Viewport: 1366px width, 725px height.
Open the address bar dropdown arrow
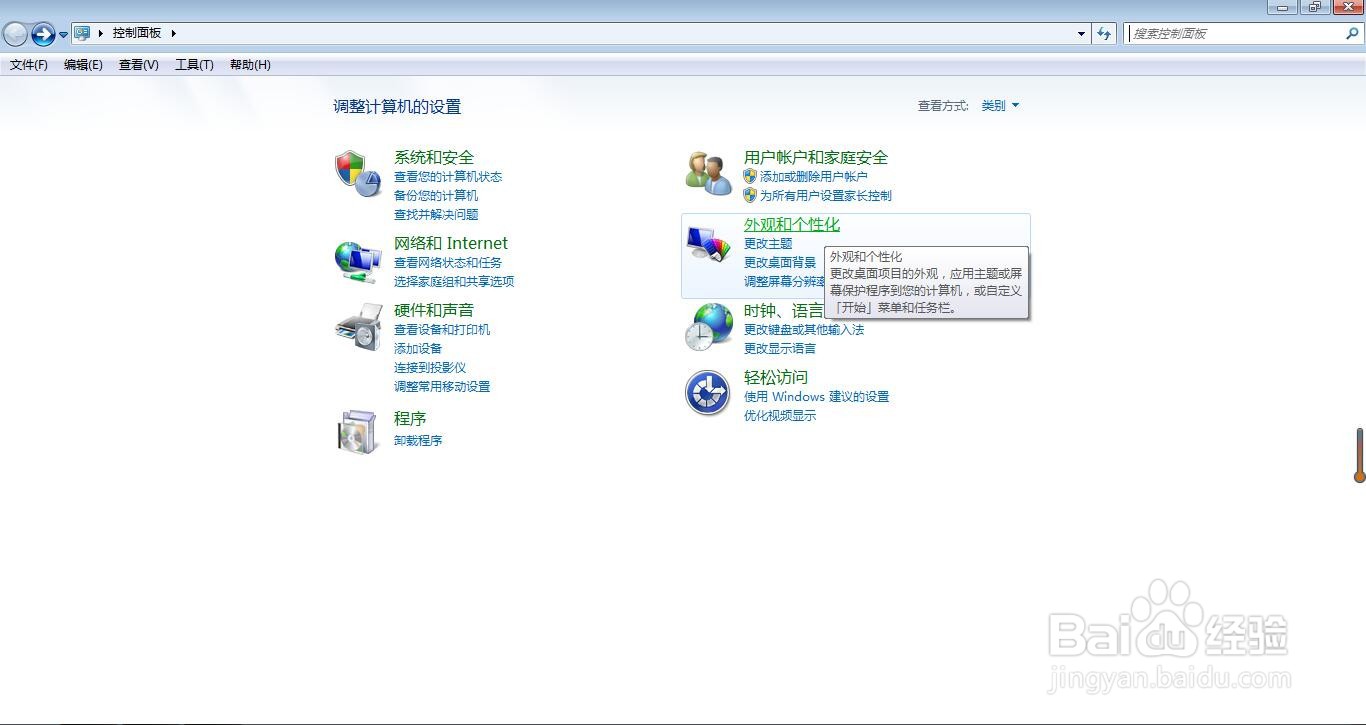point(1080,33)
